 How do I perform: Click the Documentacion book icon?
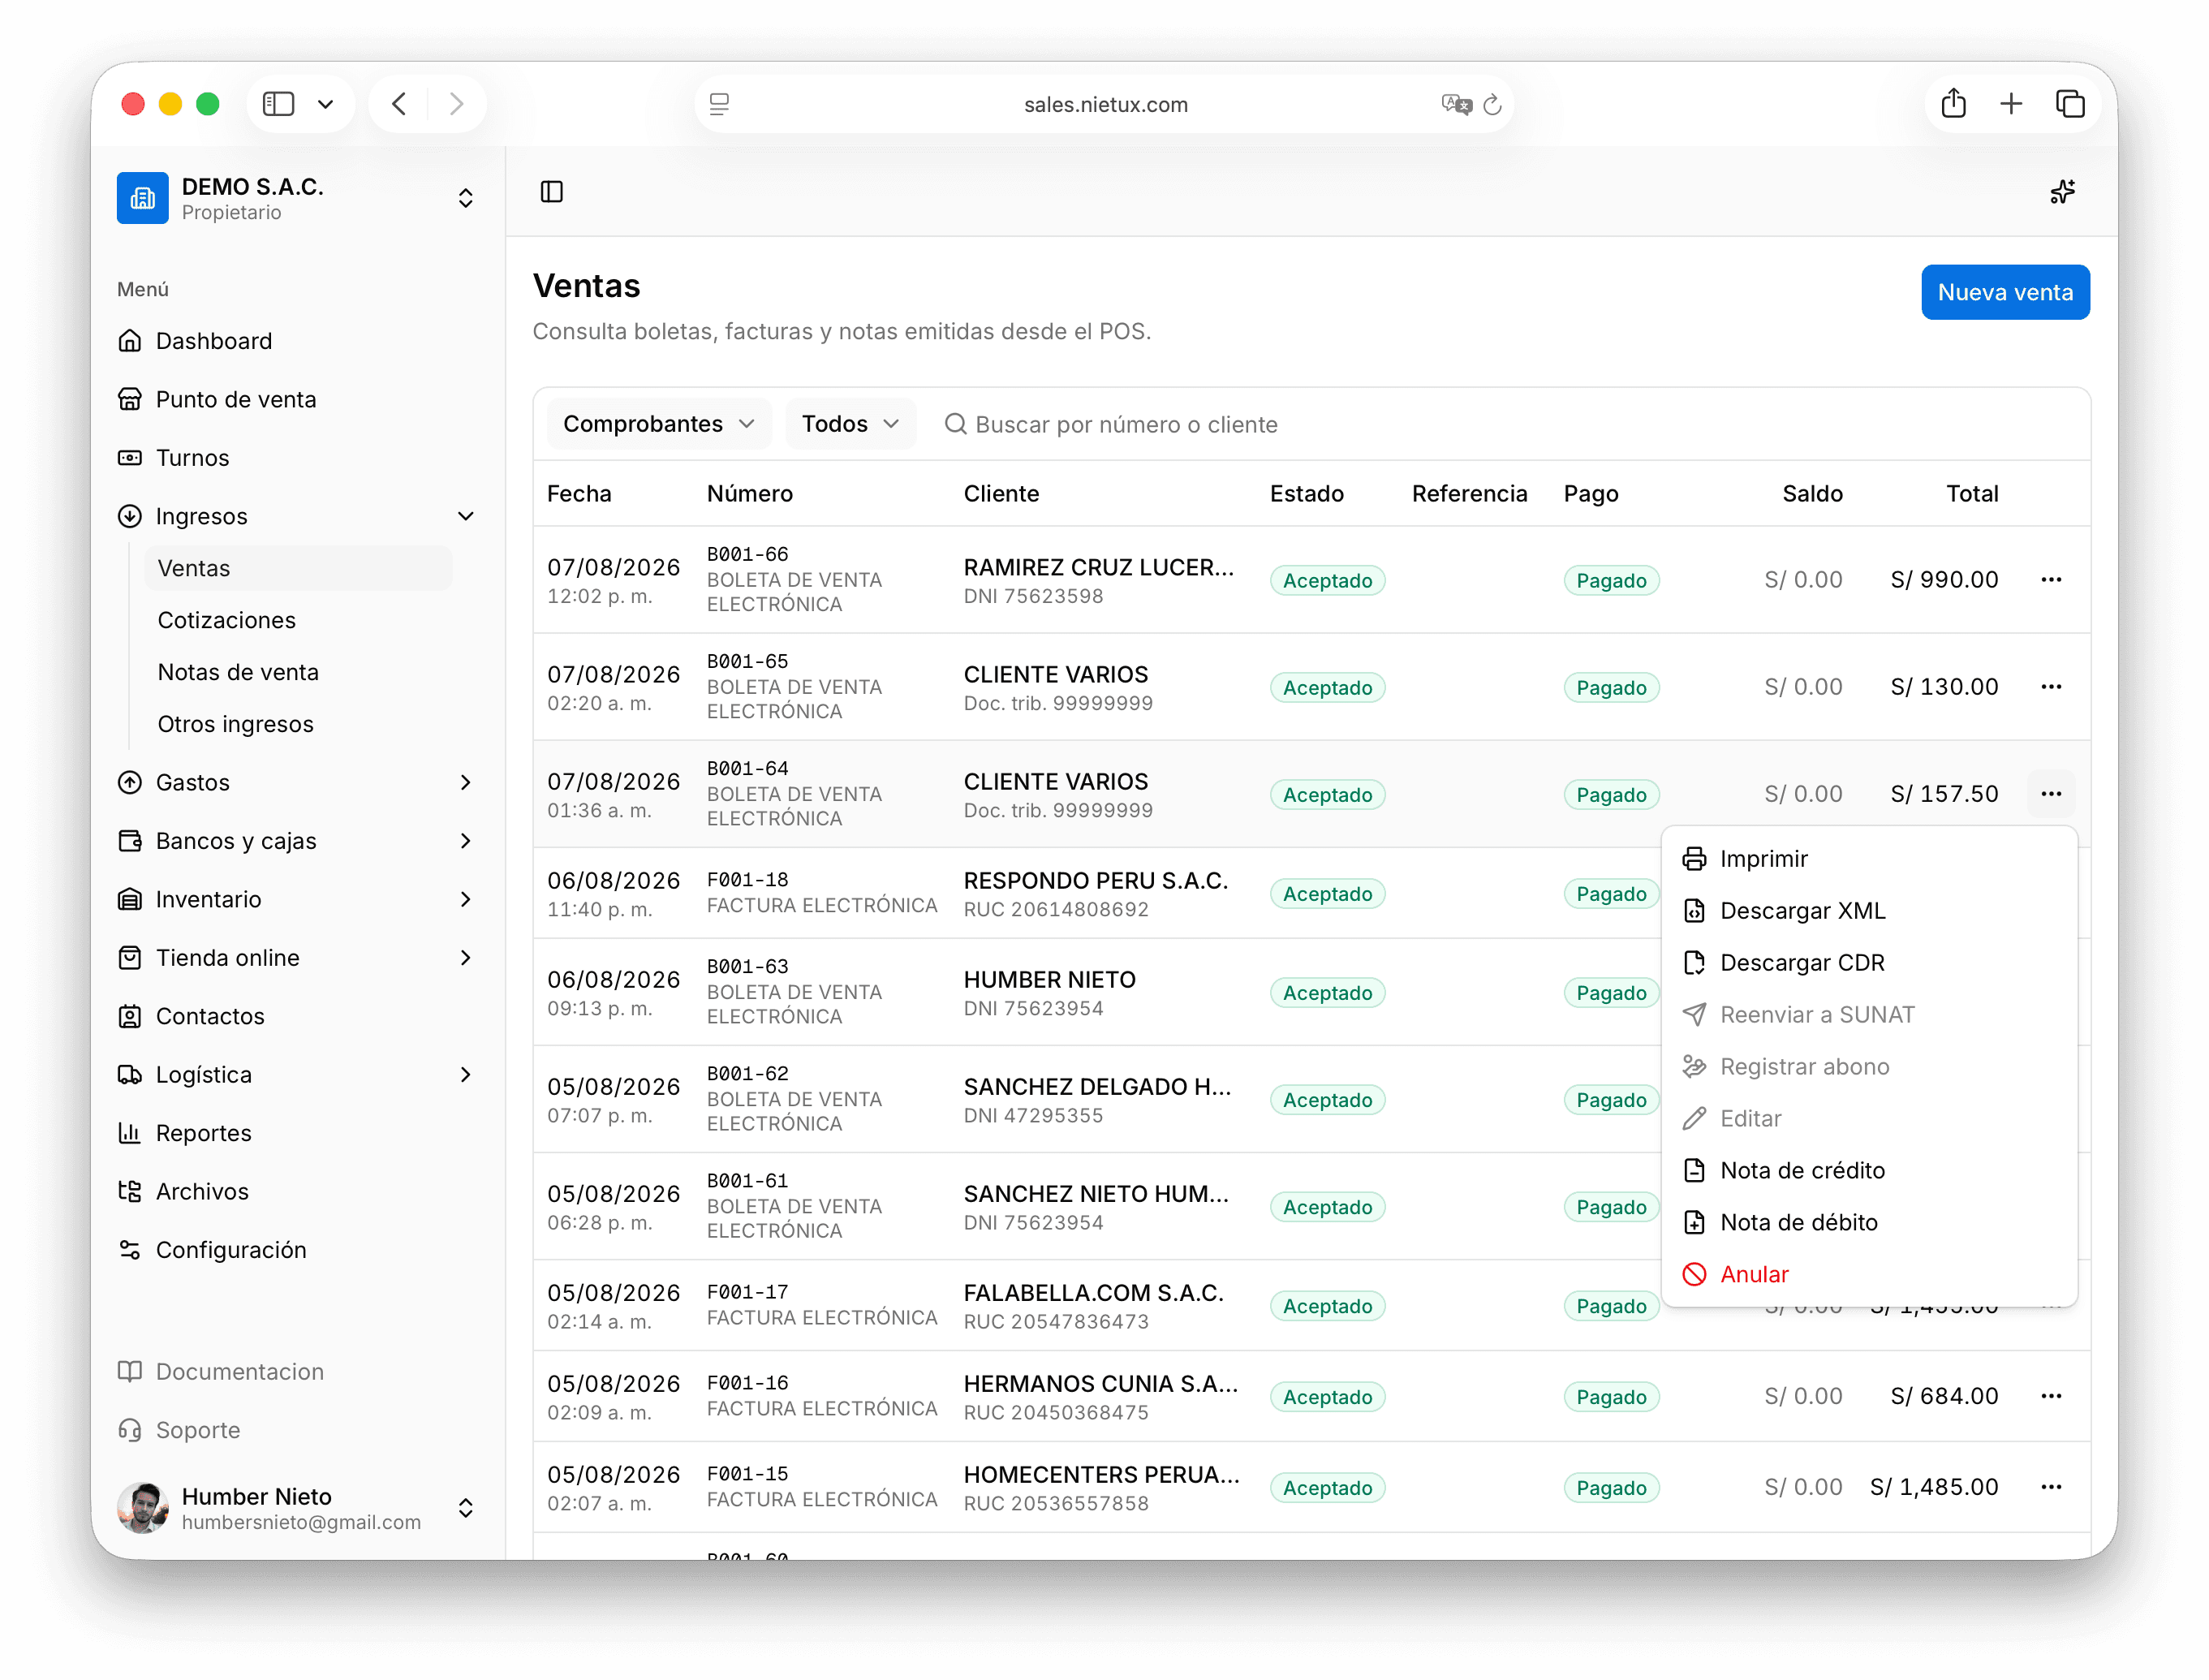[130, 1371]
